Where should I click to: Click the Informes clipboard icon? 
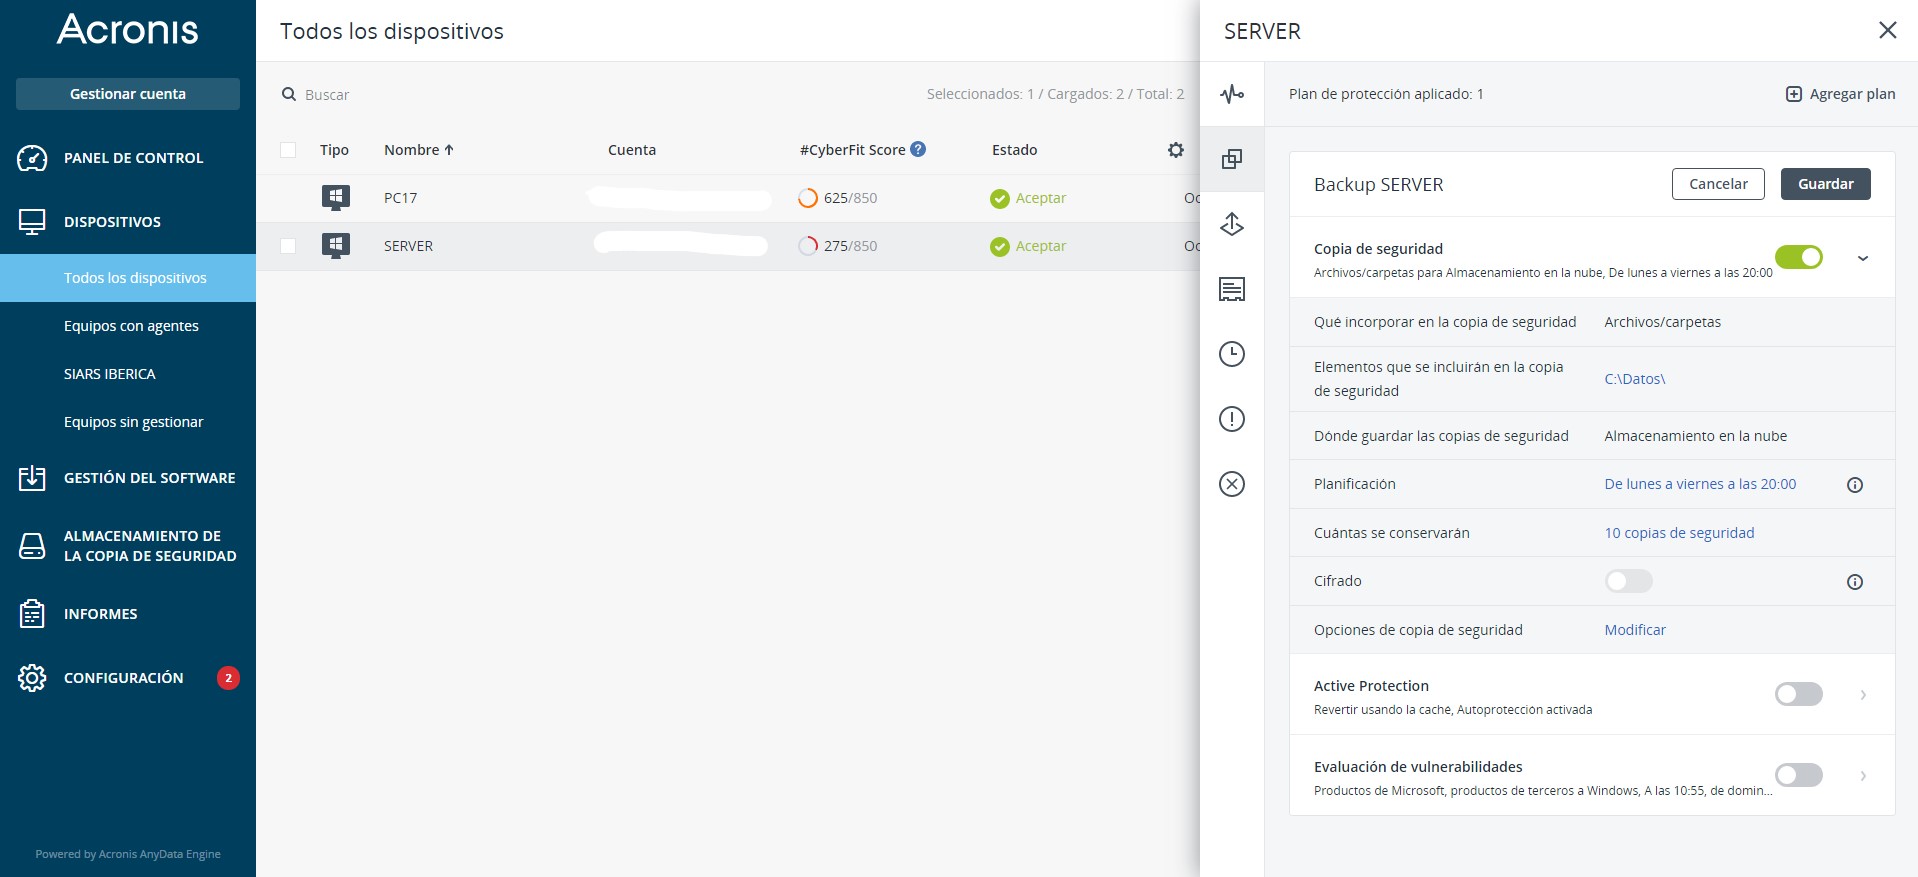[32, 614]
